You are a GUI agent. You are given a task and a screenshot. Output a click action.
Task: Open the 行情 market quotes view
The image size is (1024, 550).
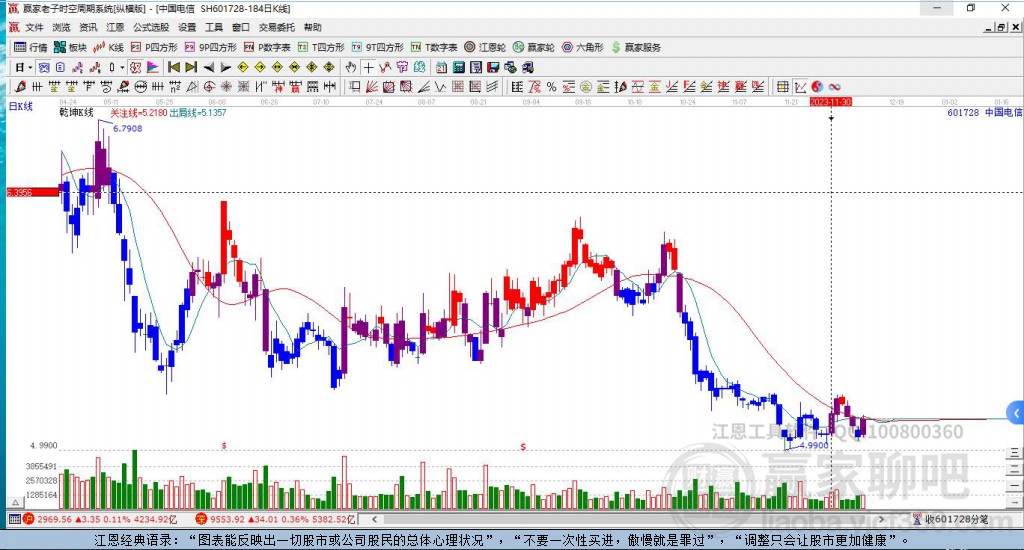31,47
